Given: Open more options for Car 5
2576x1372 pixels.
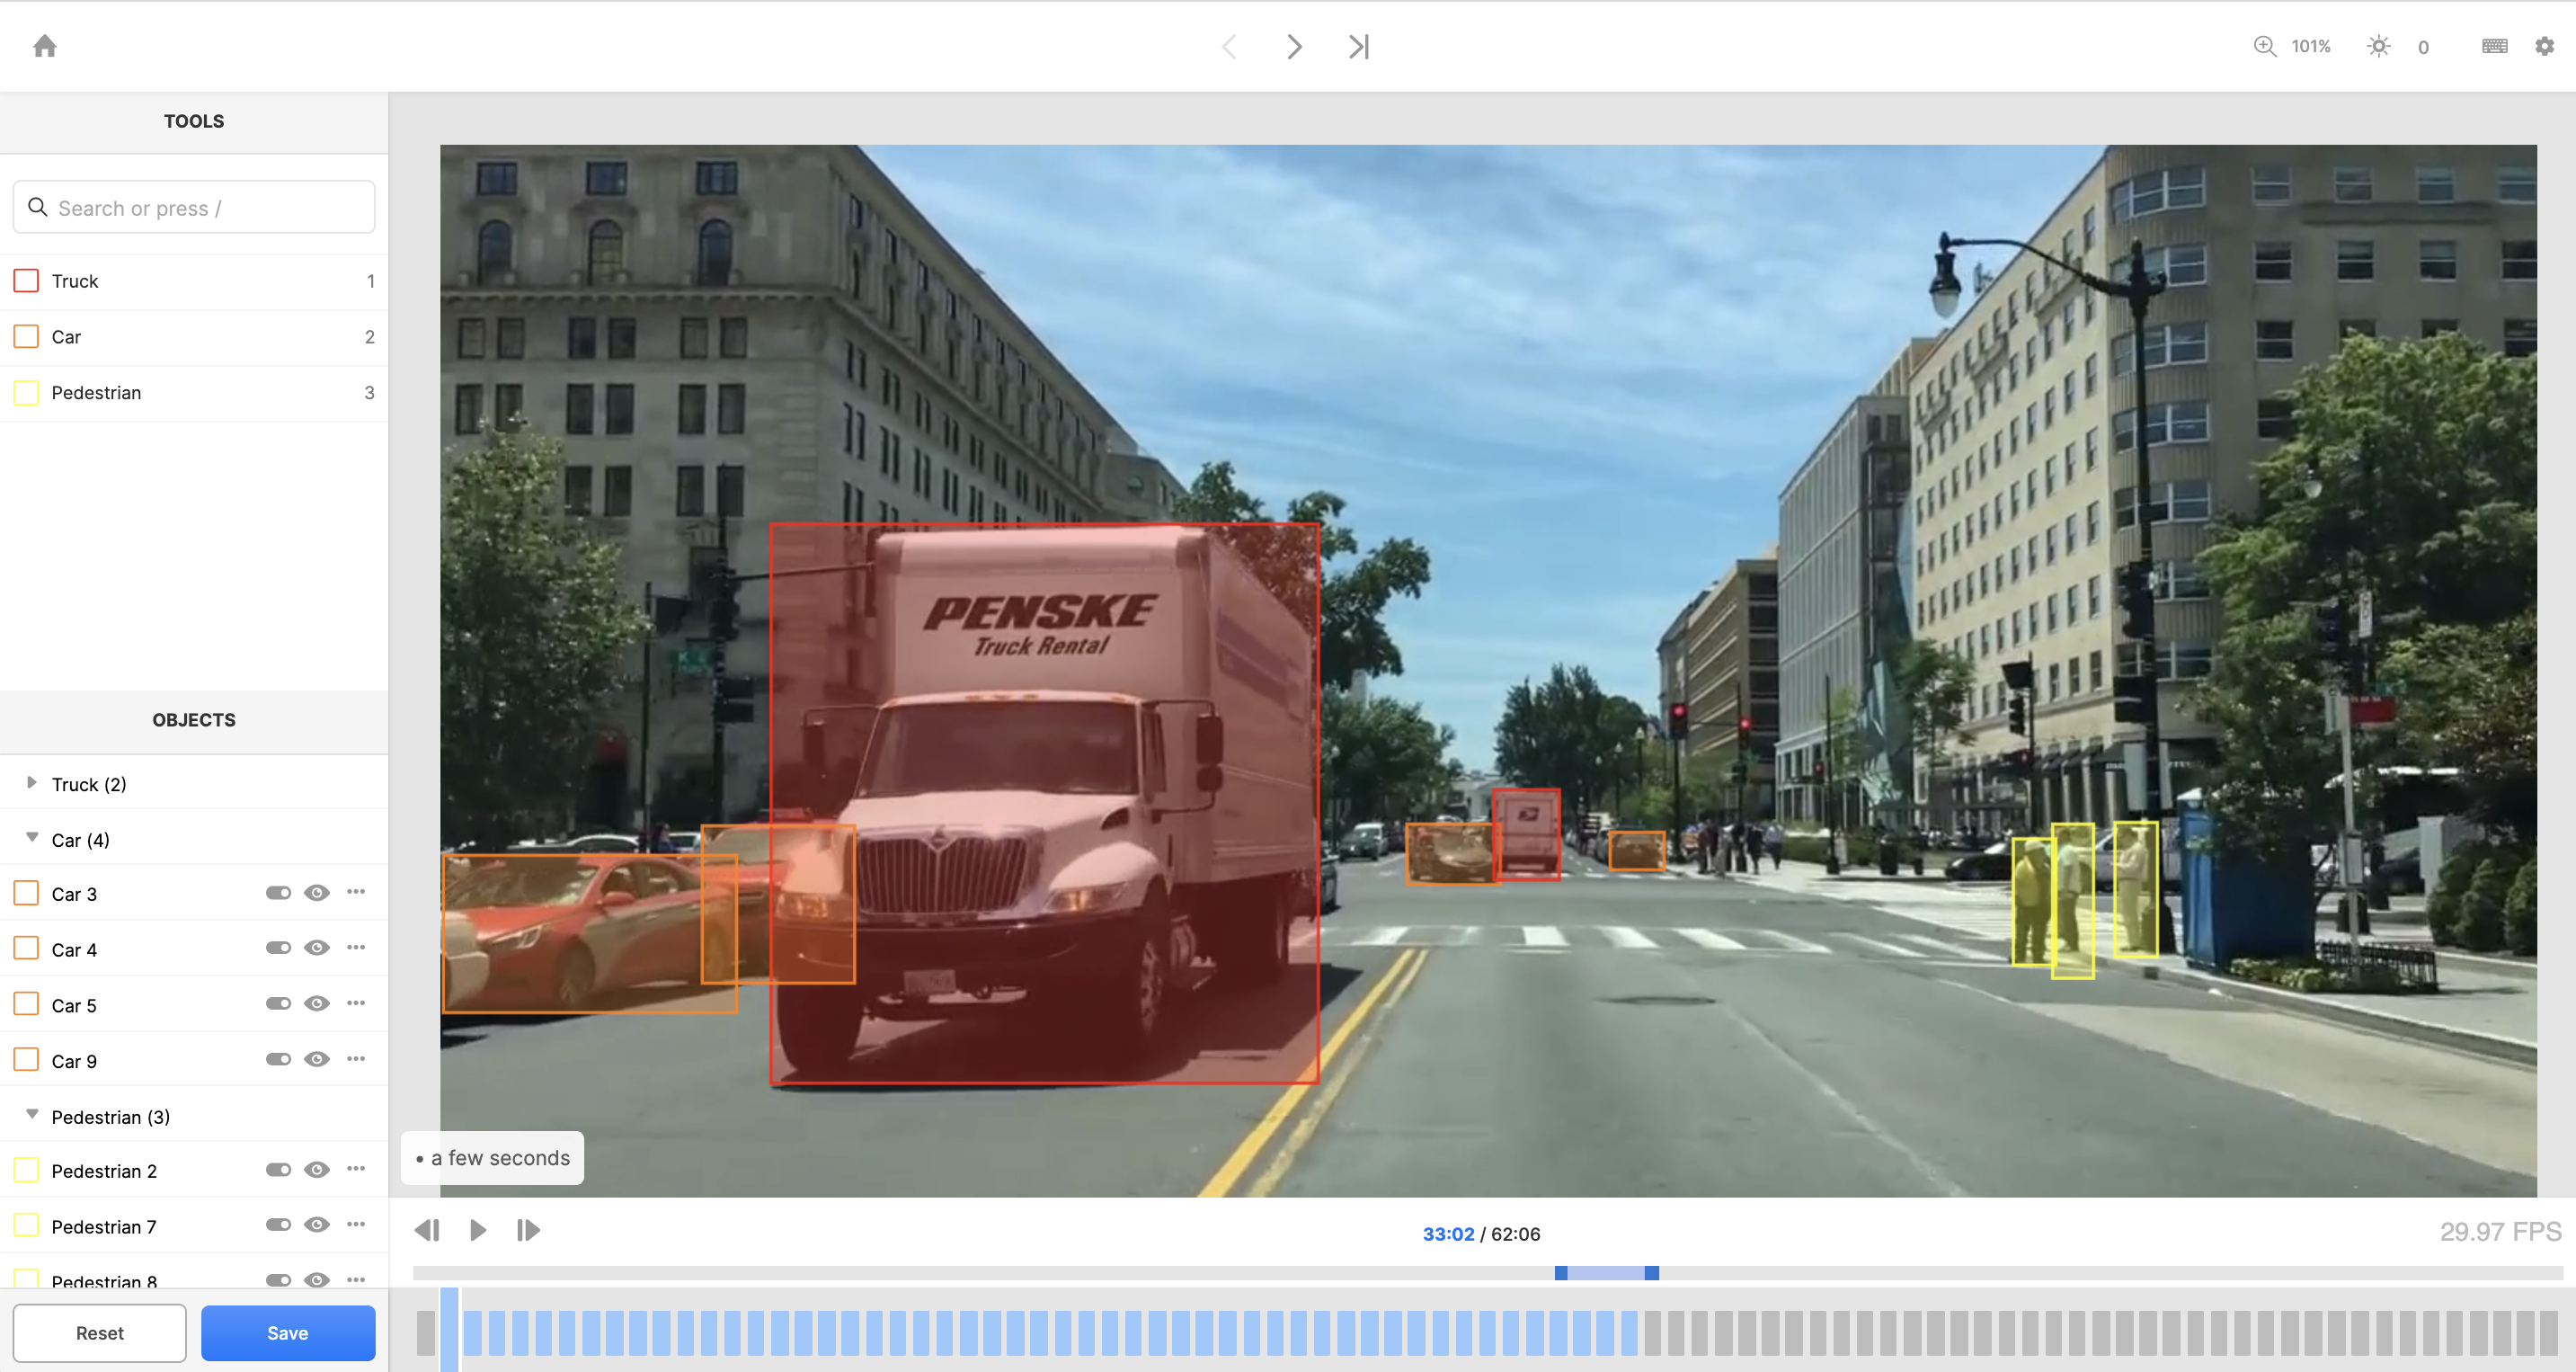Looking at the screenshot, I should pyautogui.click(x=356, y=1003).
